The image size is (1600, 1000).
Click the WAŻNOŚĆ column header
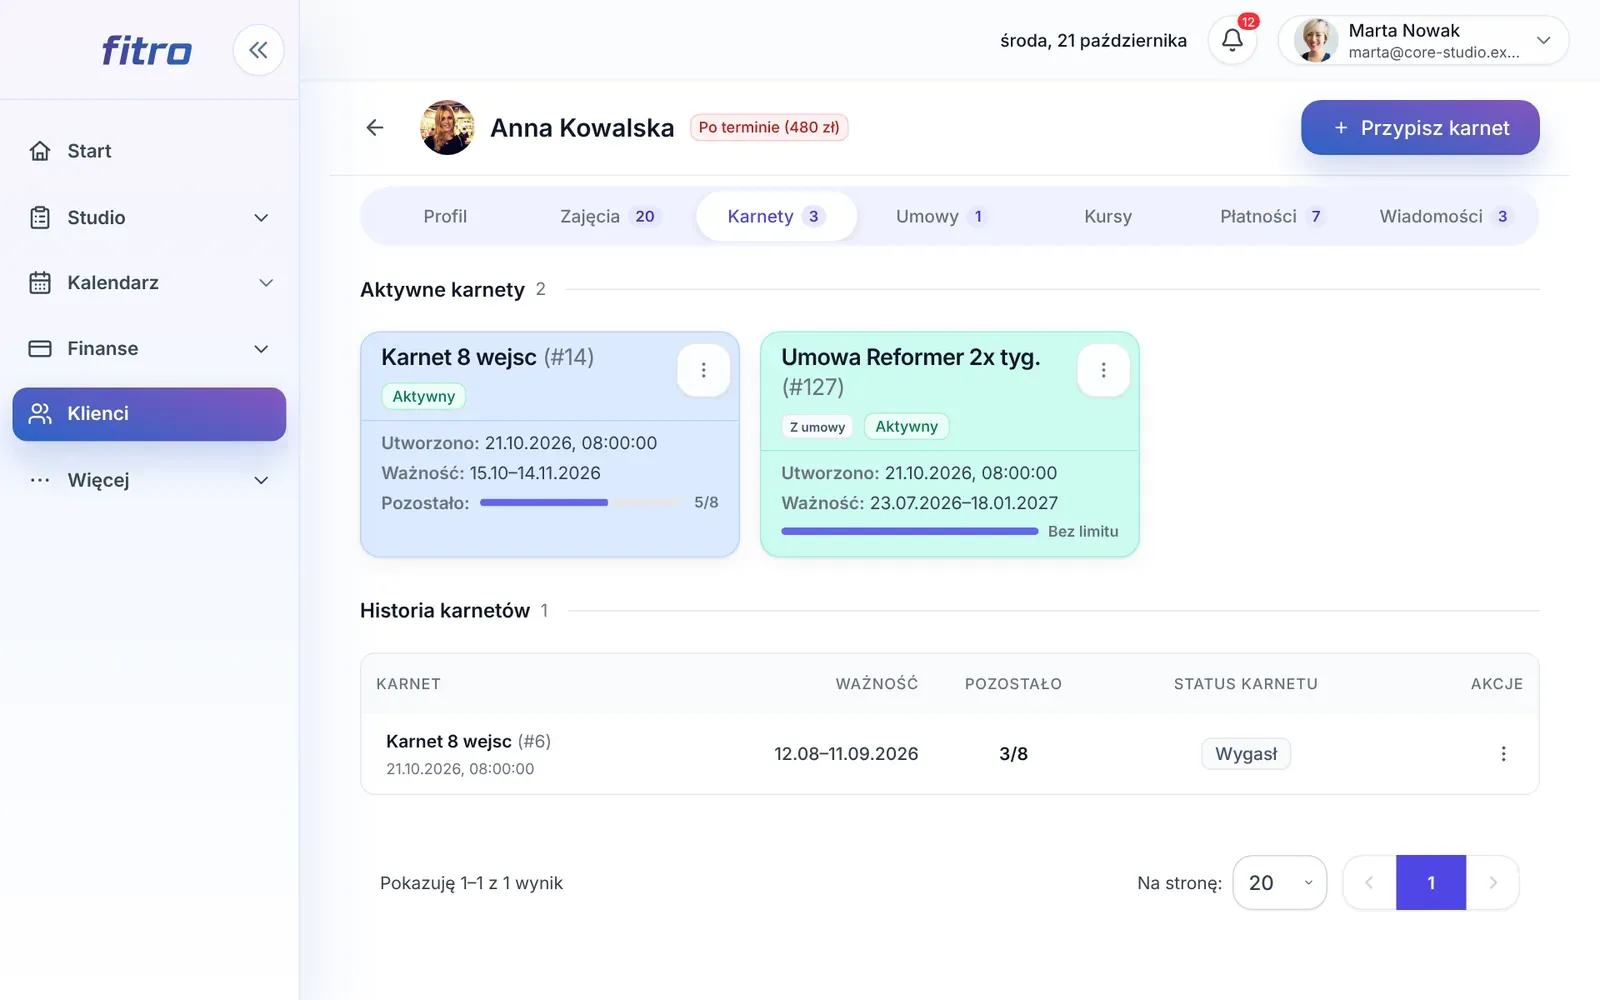coord(877,684)
